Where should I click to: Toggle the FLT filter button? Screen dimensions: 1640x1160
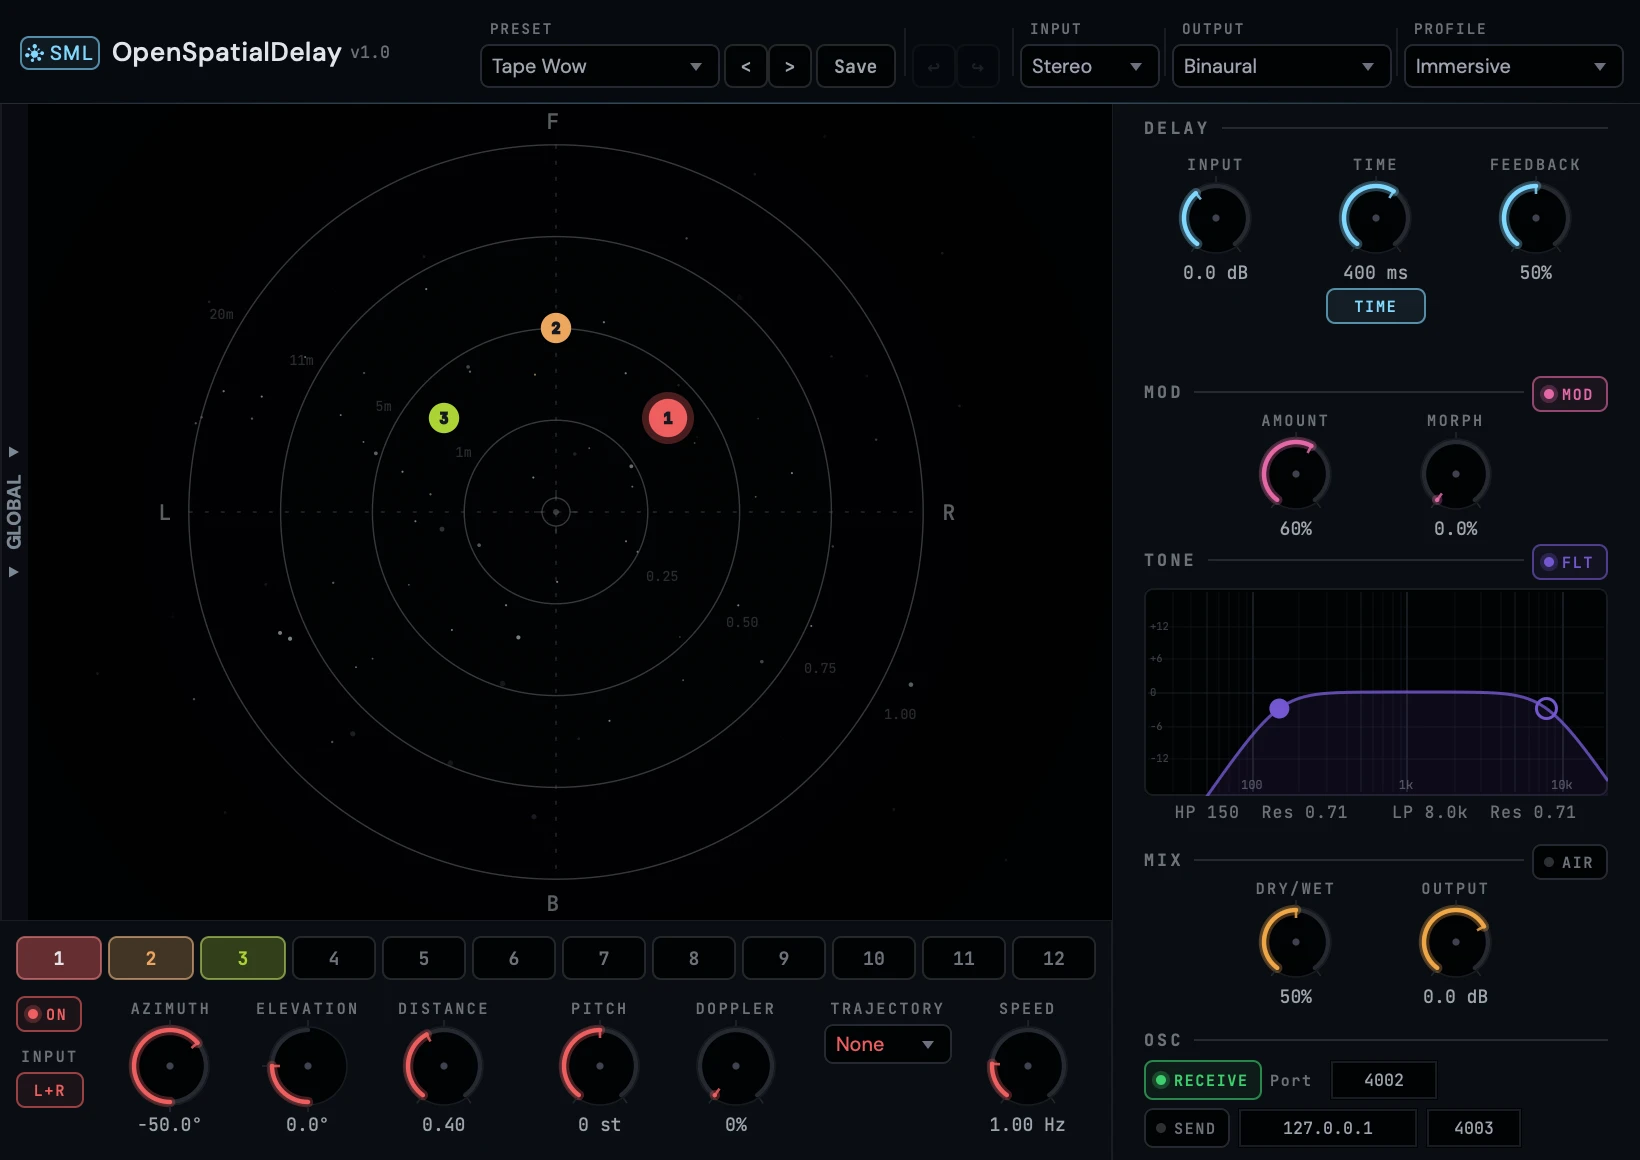coord(1569,562)
